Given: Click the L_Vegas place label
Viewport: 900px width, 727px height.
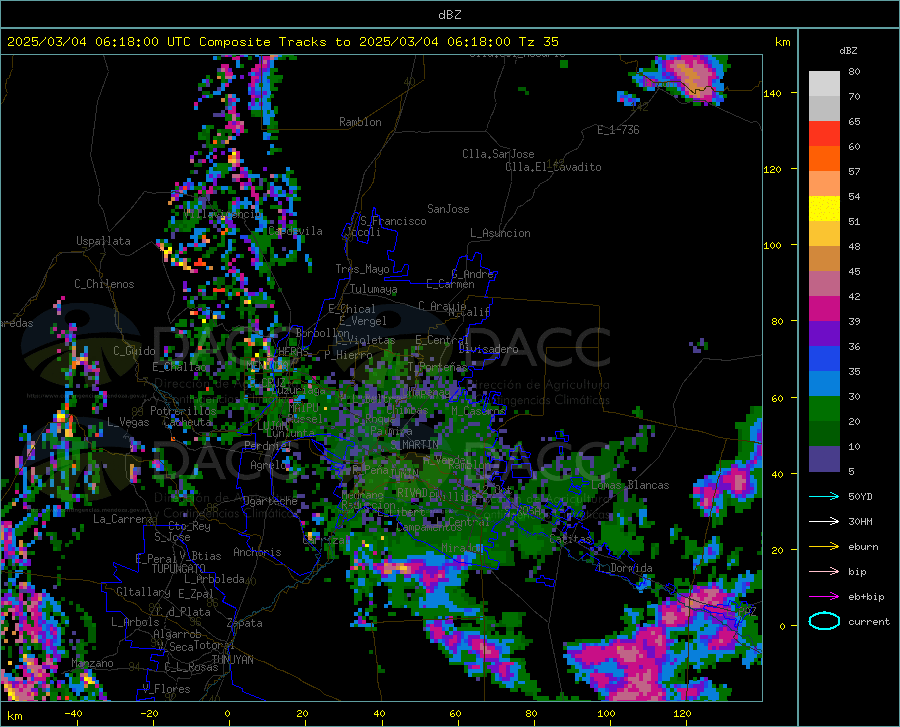Looking at the screenshot, I should click(128, 422).
